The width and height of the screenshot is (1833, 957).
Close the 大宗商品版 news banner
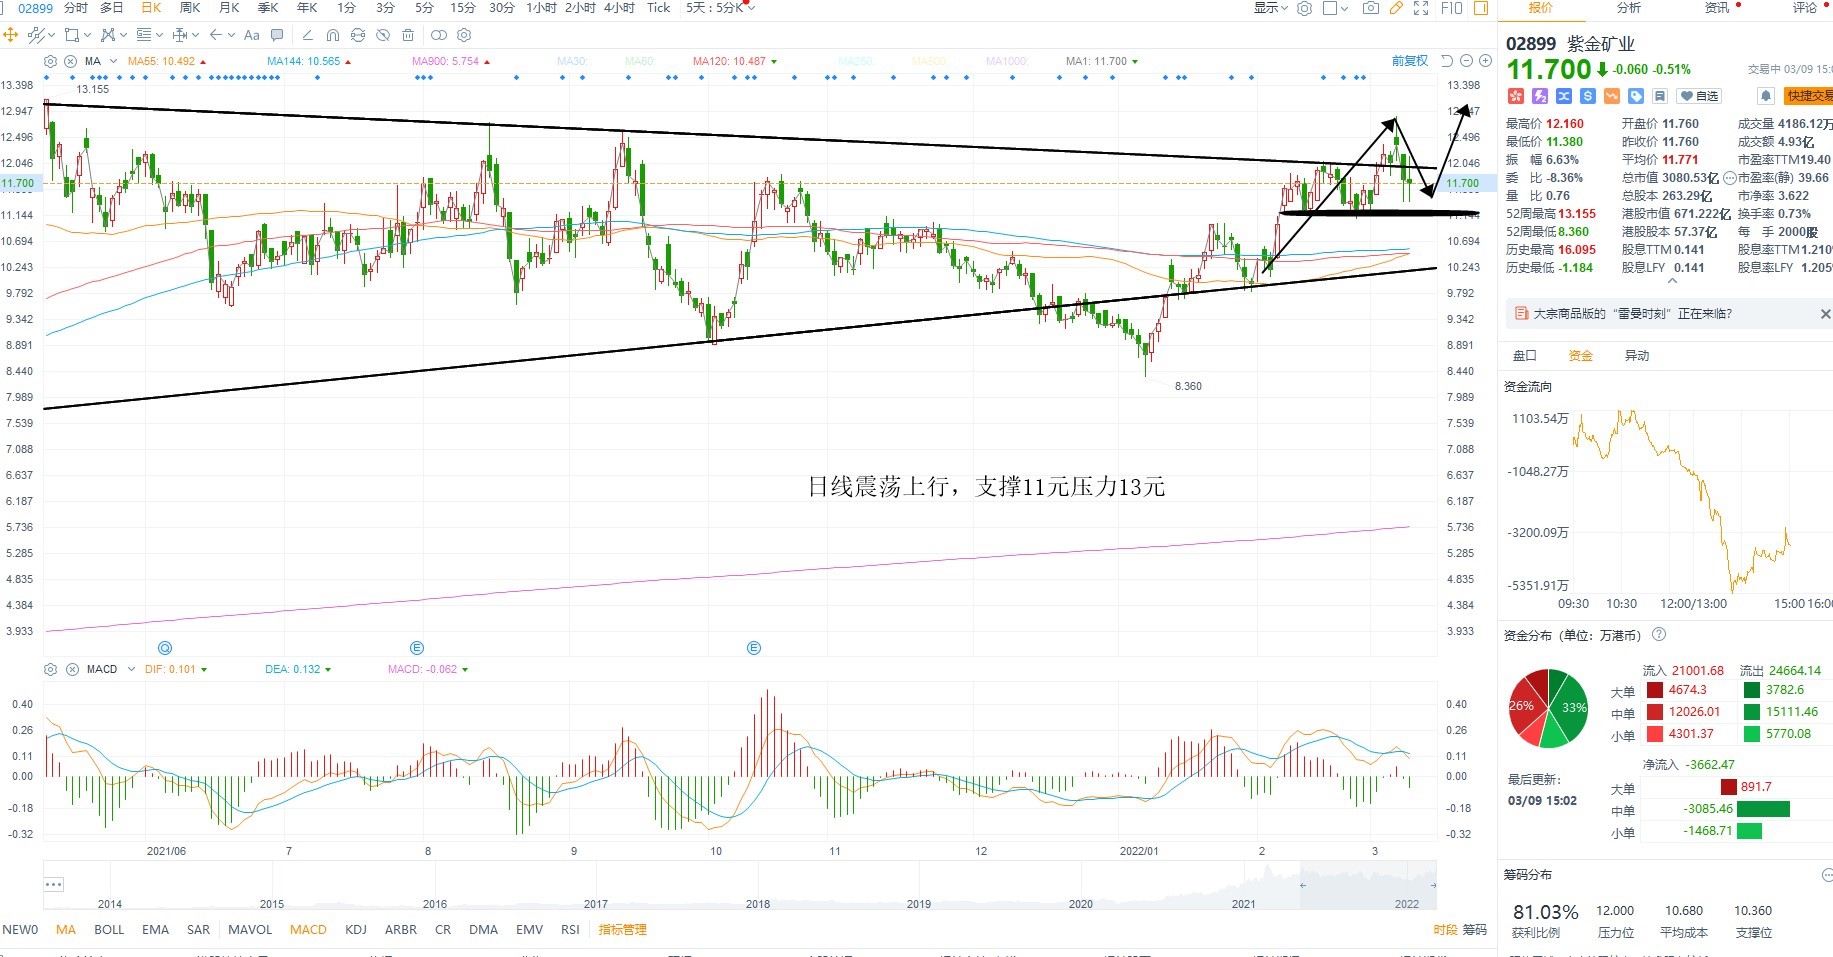1825,314
